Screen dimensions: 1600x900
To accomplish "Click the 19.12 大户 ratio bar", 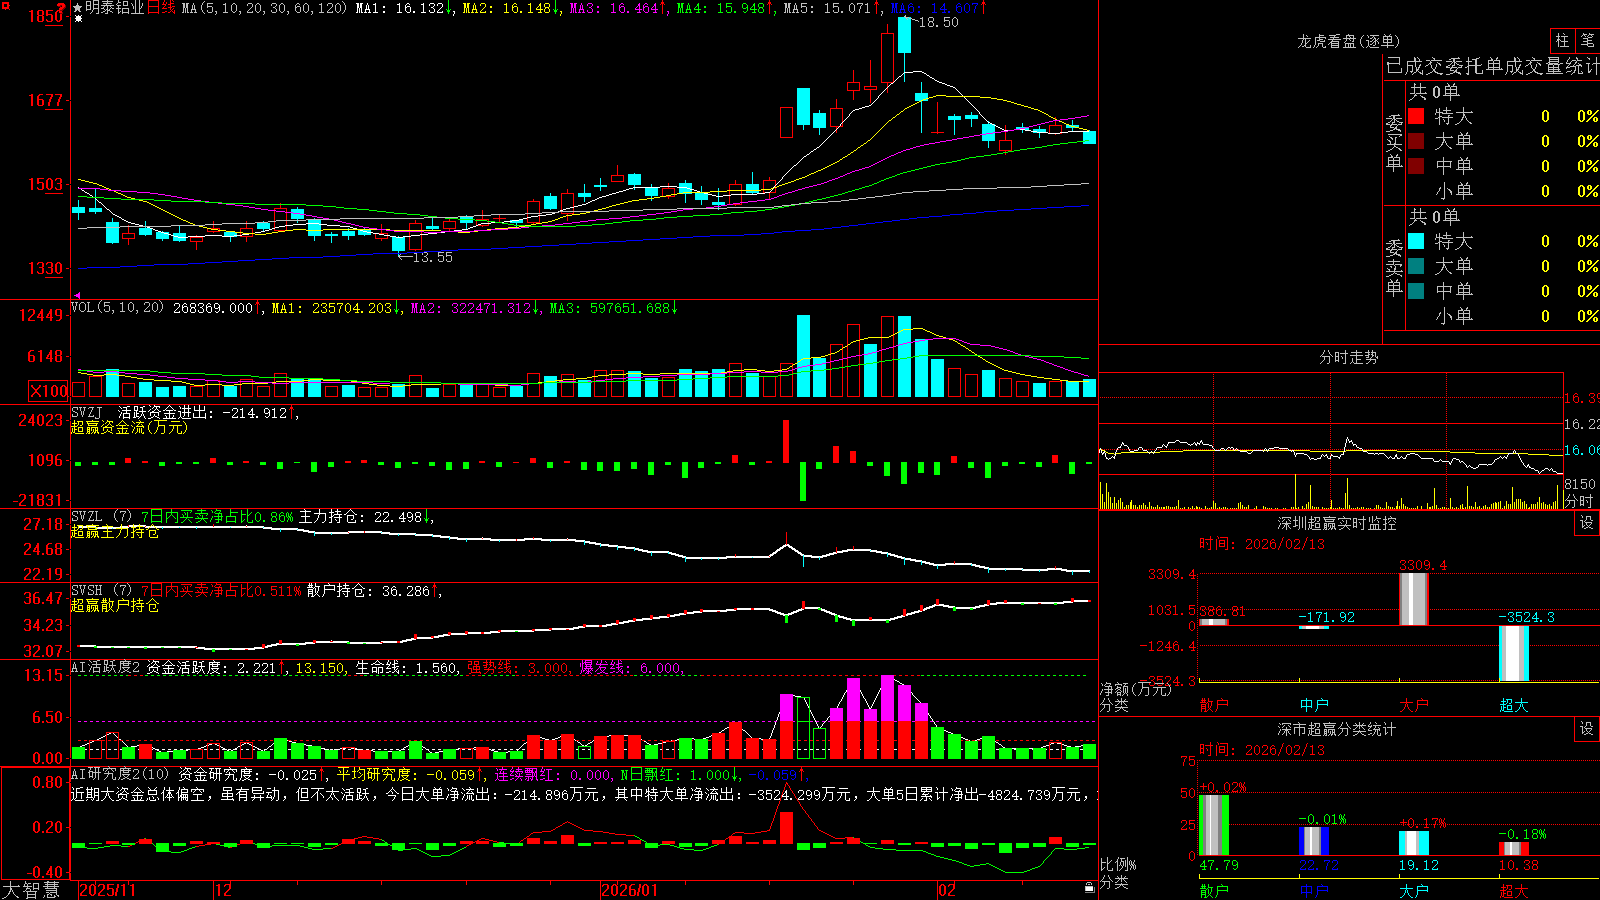I will (1414, 843).
